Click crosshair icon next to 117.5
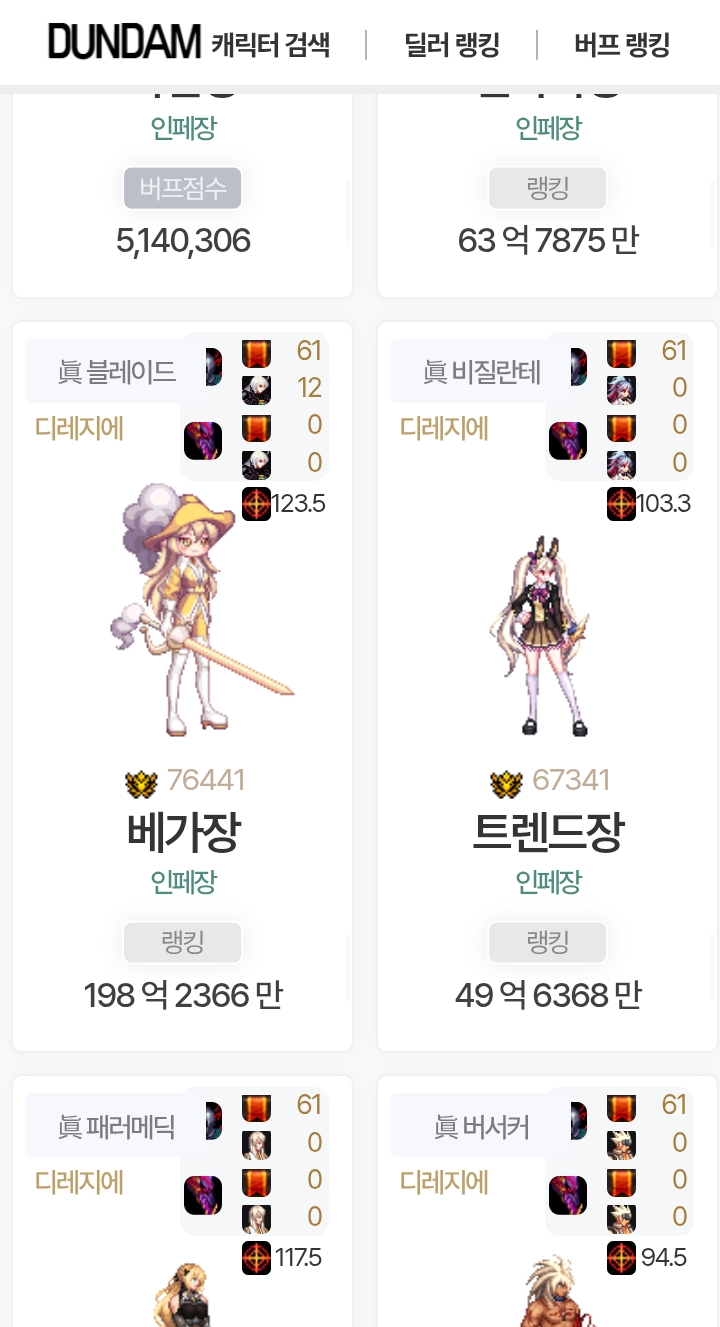This screenshot has height=1327, width=720. click(257, 1258)
